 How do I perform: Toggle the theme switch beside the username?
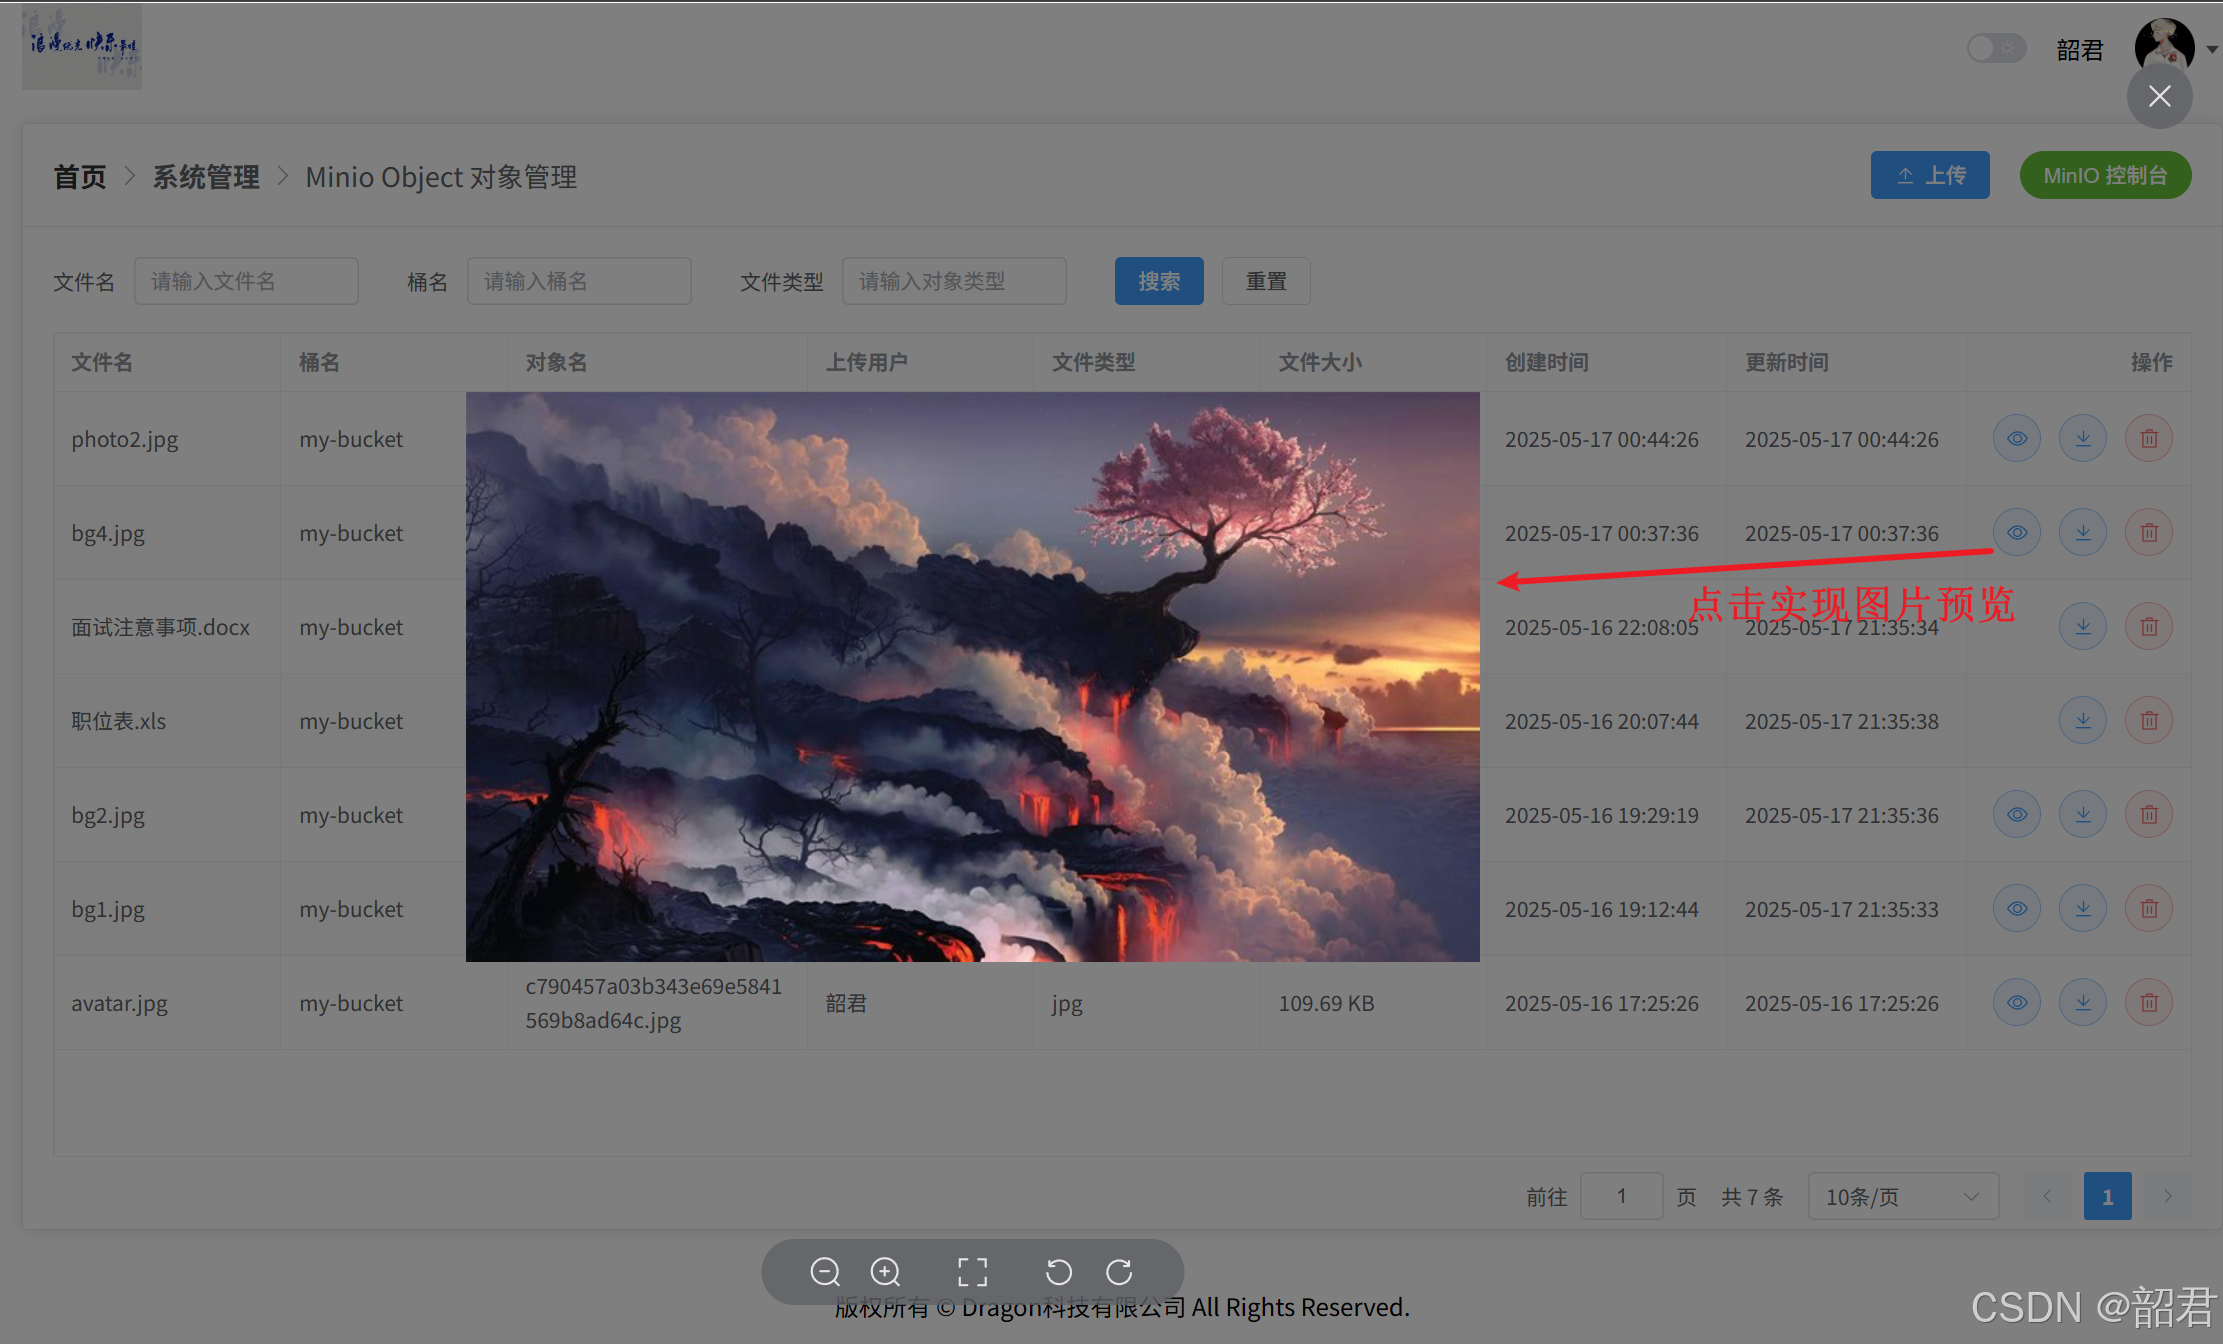pyautogui.click(x=1996, y=49)
